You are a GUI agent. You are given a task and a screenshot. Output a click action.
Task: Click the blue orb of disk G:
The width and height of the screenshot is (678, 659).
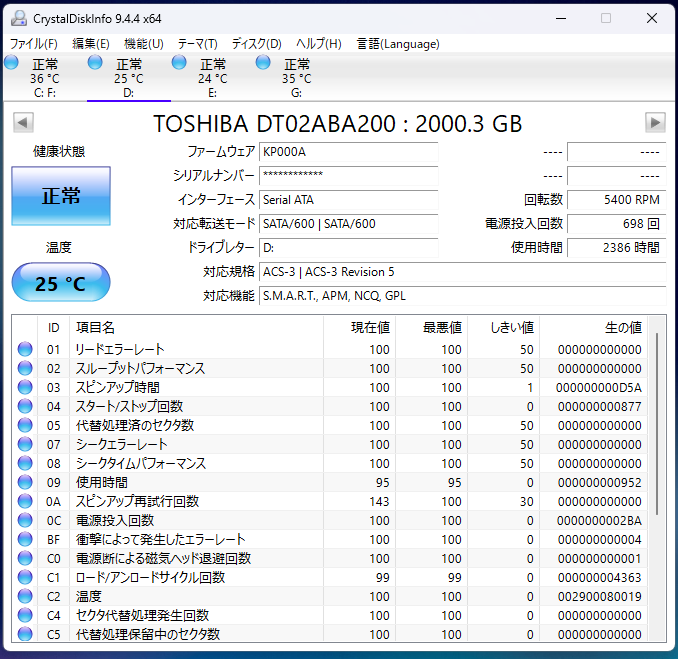pos(263,63)
